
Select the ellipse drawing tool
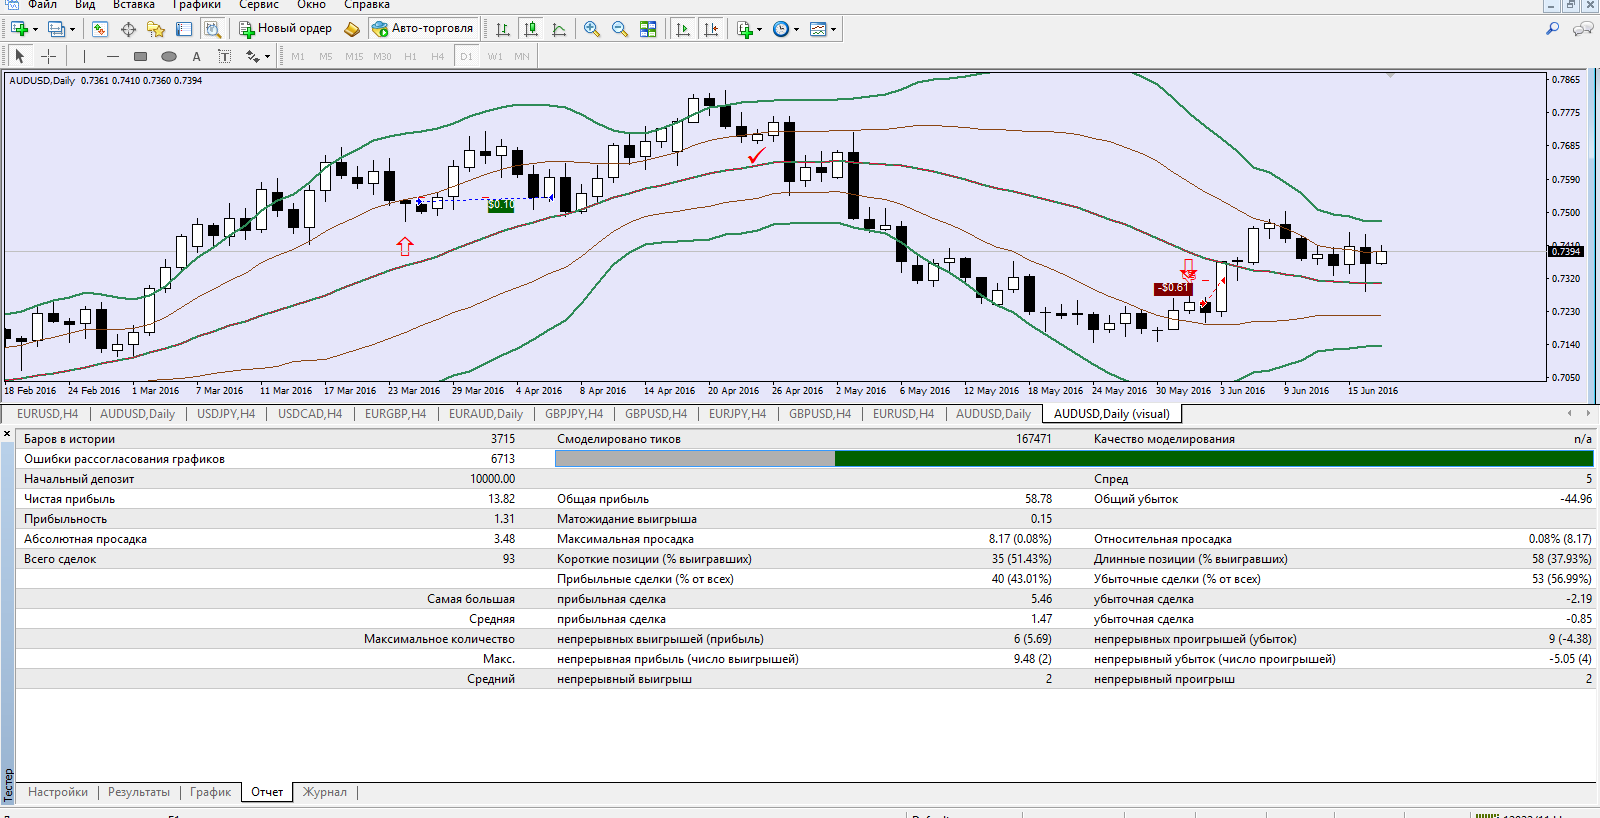169,56
